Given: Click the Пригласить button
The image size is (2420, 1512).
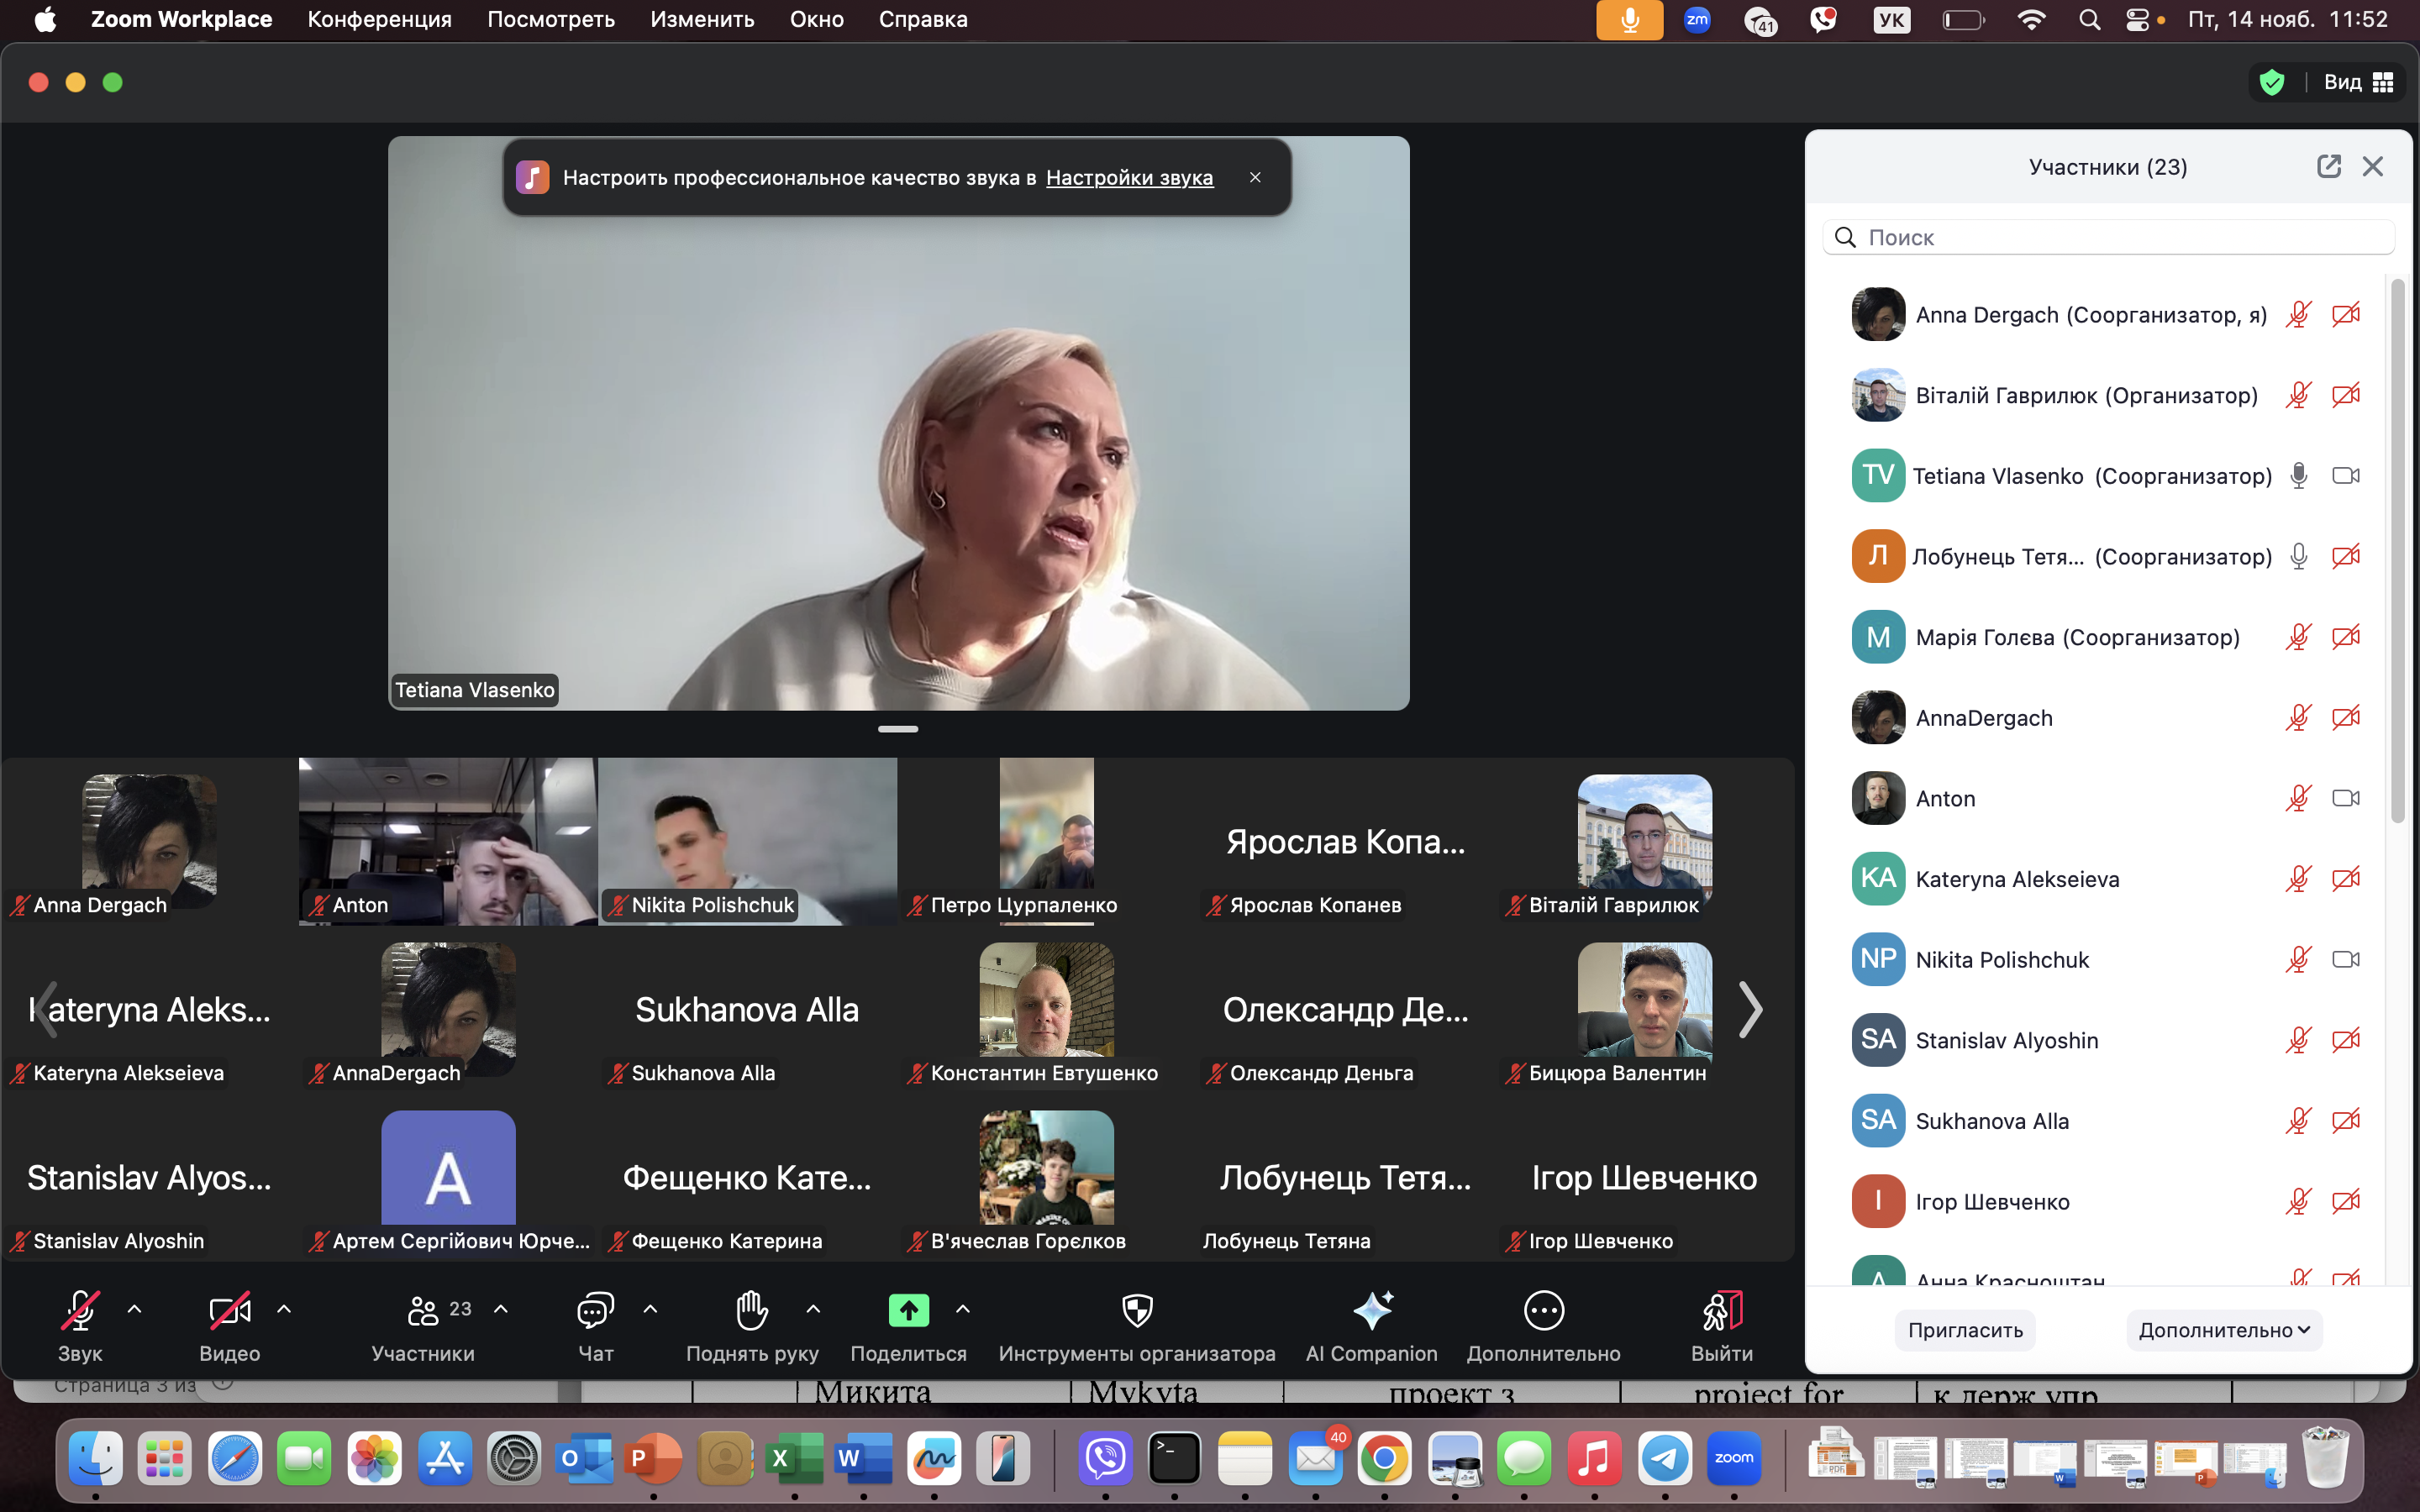Looking at the screenshot, I should (1964, 1330).
